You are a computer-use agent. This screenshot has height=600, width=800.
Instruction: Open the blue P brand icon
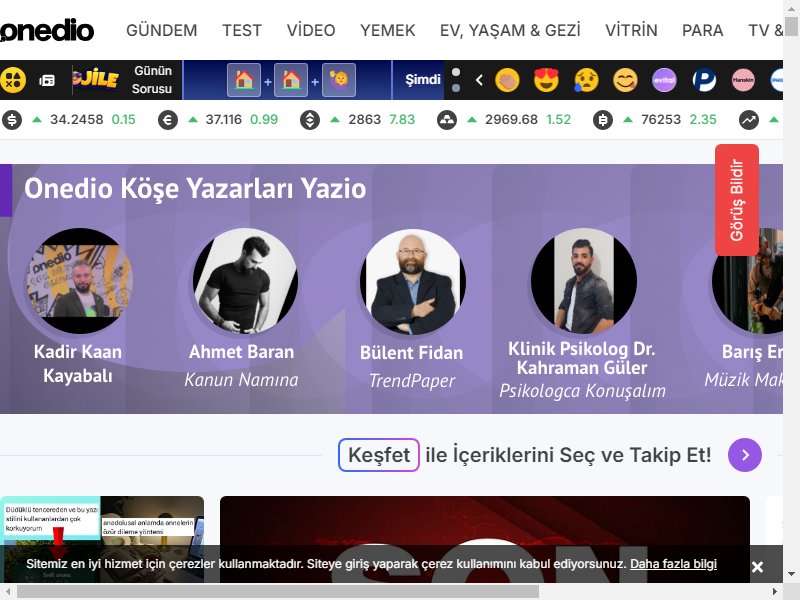tap(704, 80)
